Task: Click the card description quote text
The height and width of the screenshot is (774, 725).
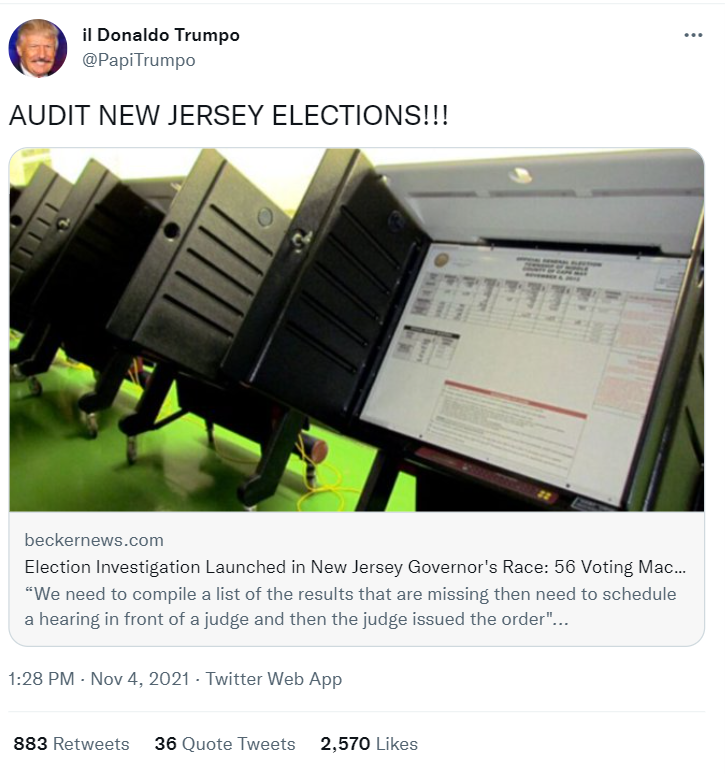Action: [350, 606]
